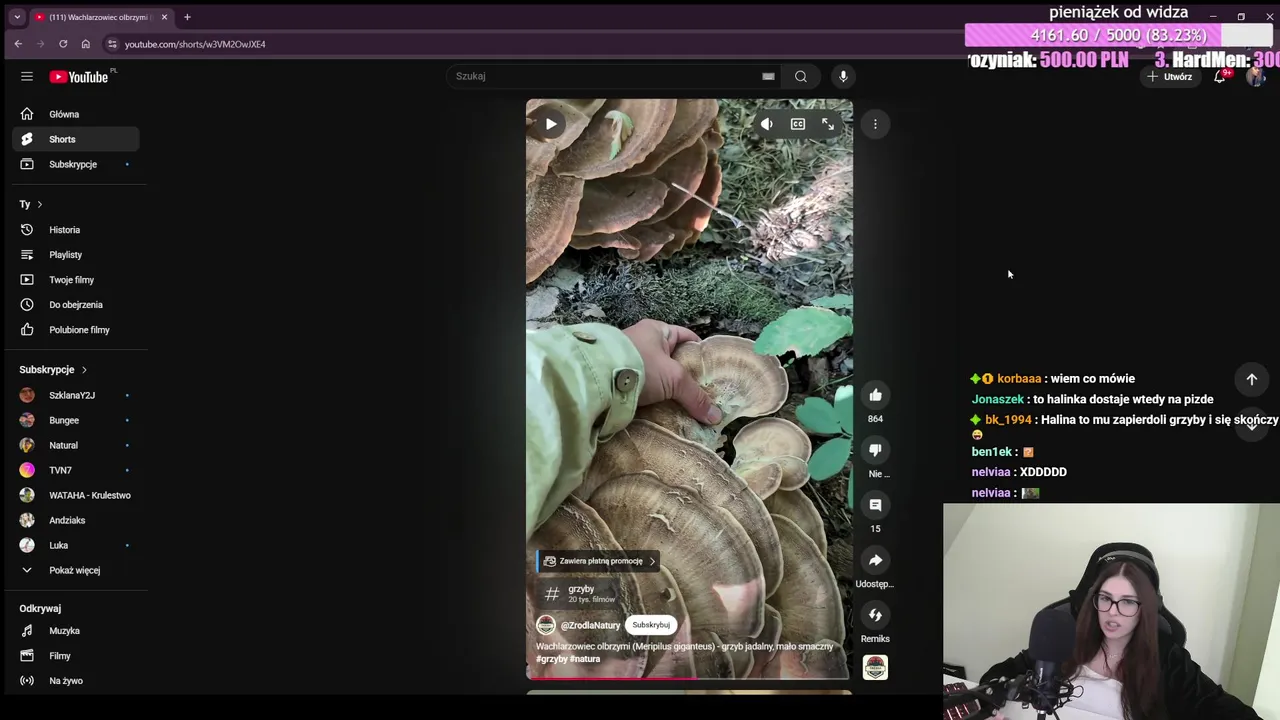1280x720 pixels.
Task: Click korbaaa username in chat overlay
Action: [x=1019, y=379]
